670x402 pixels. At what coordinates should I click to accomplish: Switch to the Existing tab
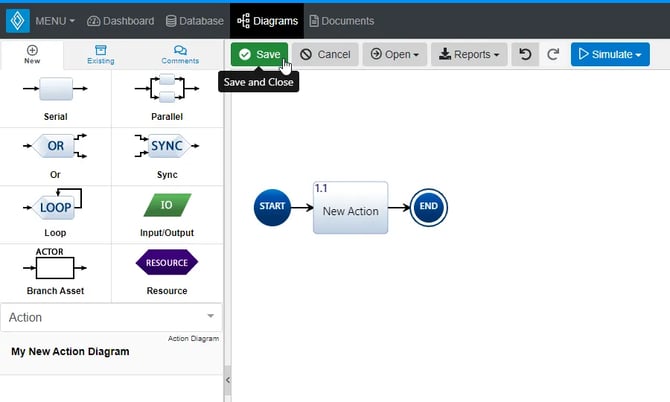click(x=101, y=55)
